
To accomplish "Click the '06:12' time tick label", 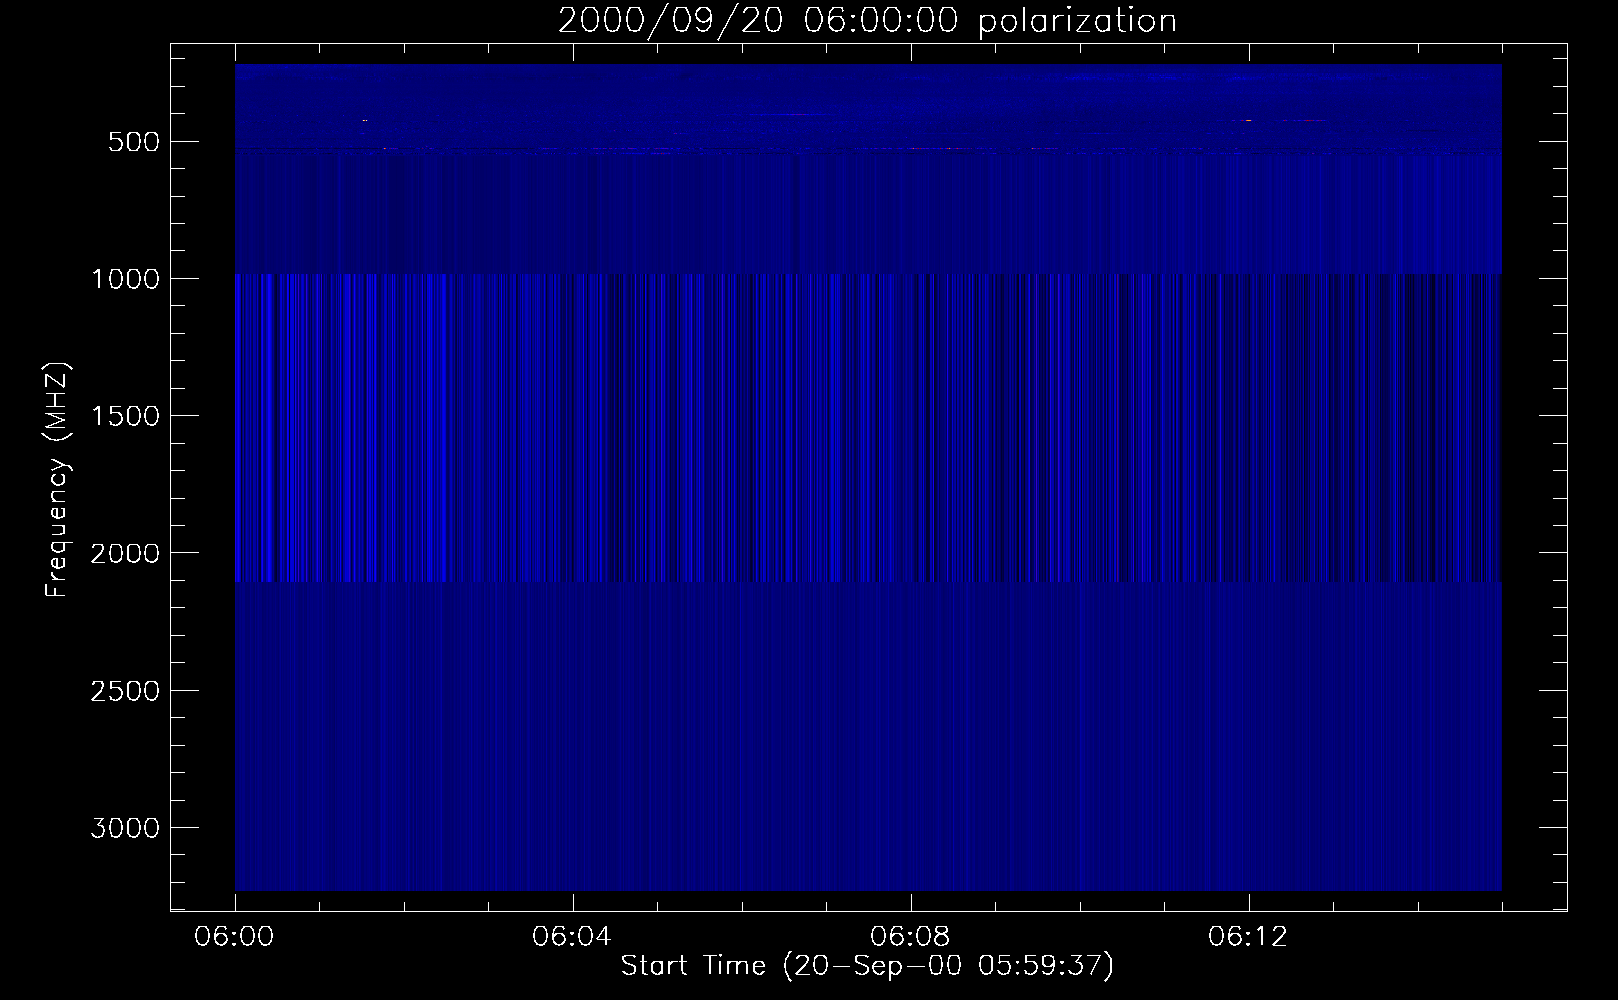I will coord(1248,937).
